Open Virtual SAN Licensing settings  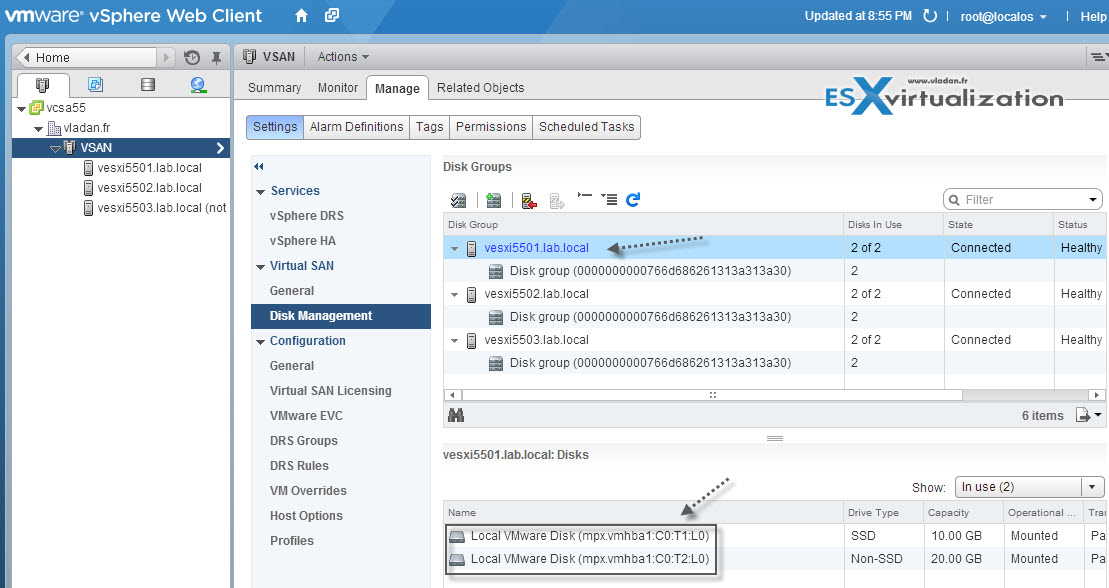click(330, 391)
